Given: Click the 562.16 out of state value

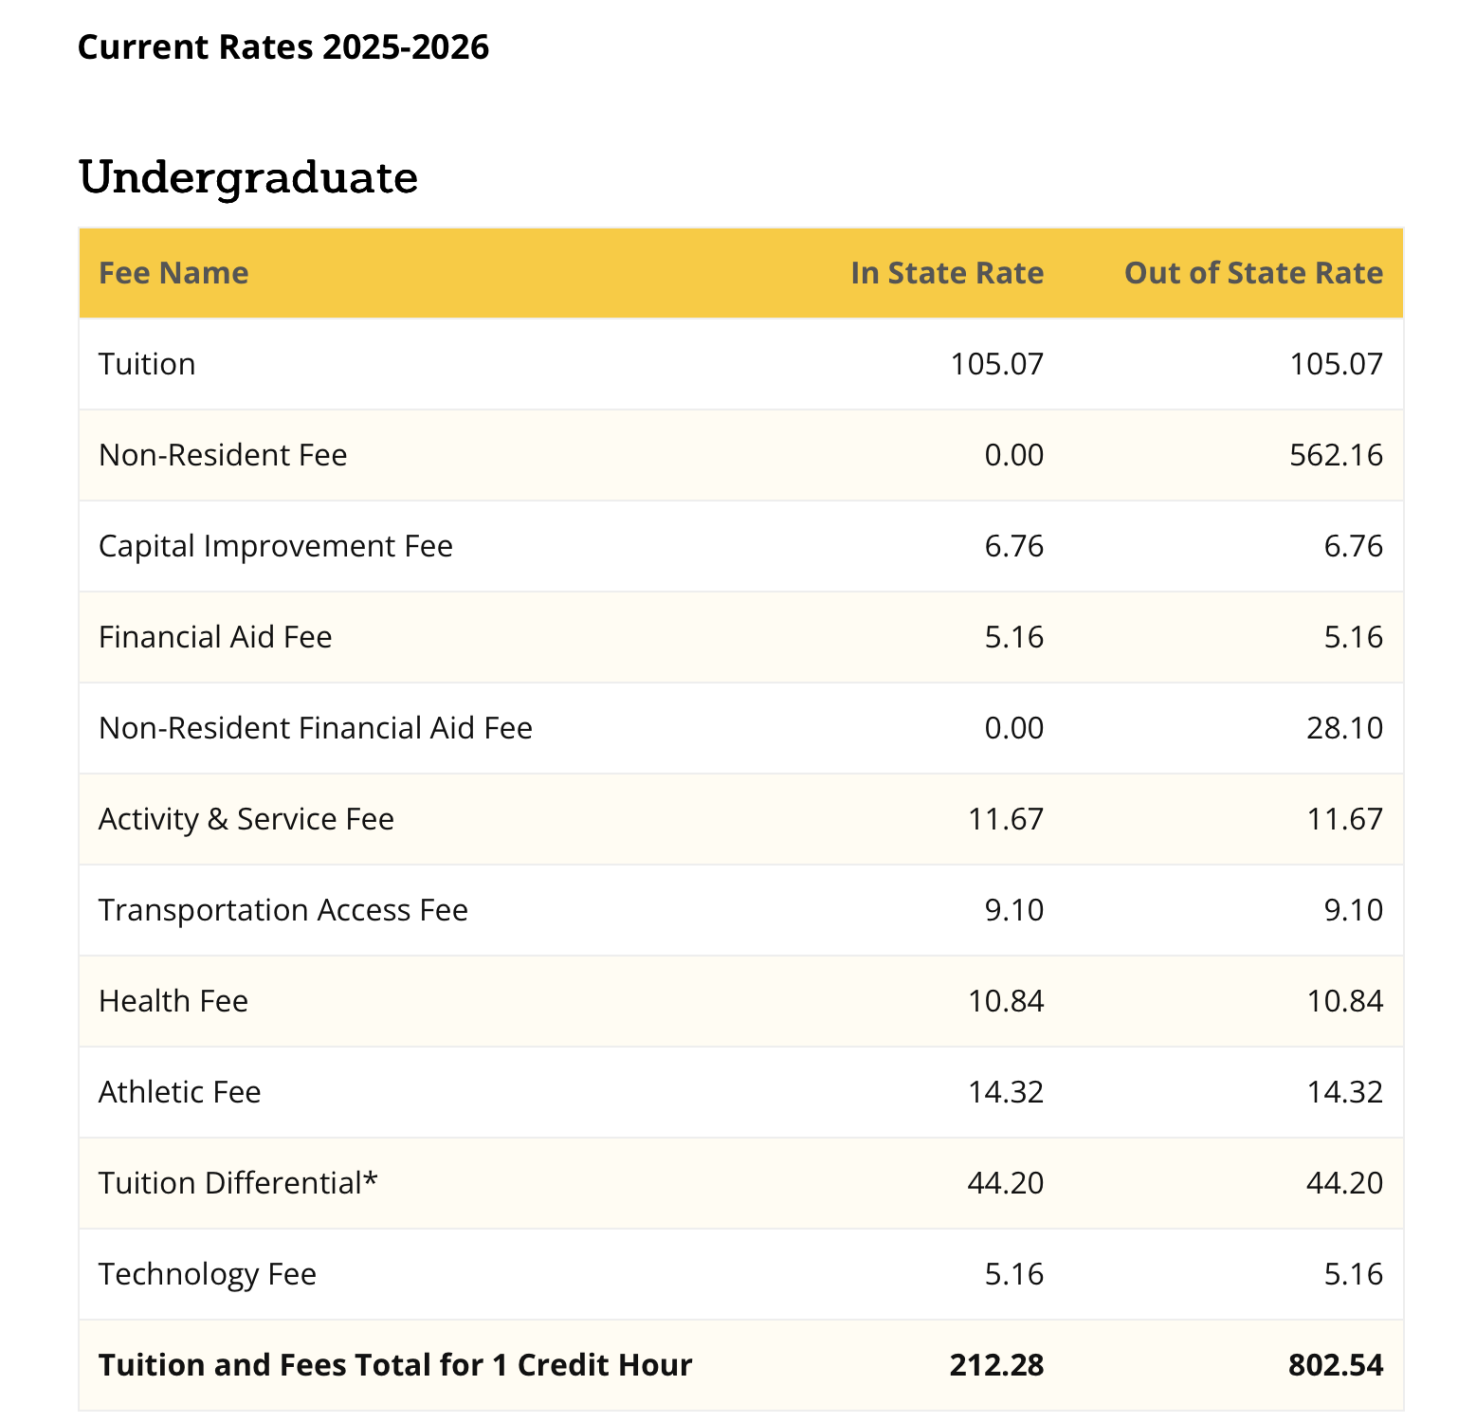Looking at the screenshot, I should [x=1336, y=455].
